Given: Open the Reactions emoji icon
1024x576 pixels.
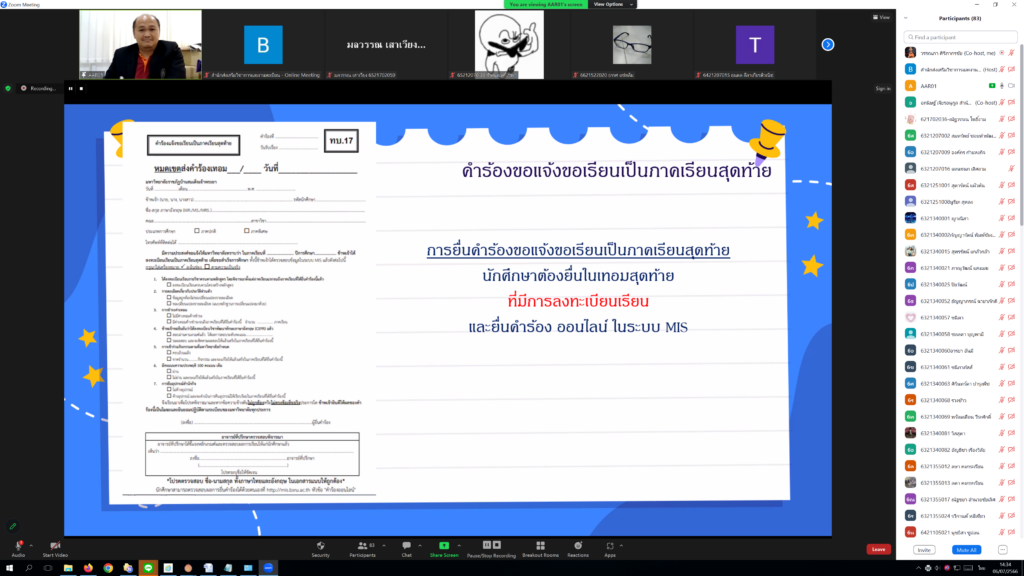Looking at the screenshot, I should [578, 545].
